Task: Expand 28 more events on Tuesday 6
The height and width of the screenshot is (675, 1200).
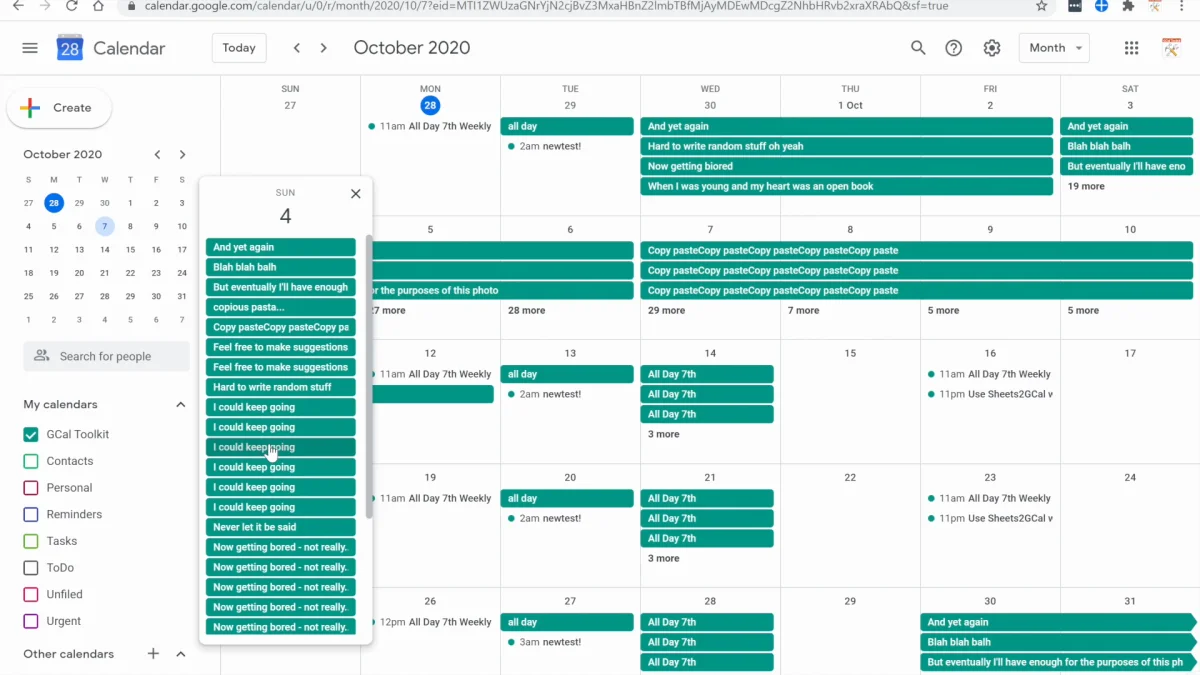Action: pos(526,310)
